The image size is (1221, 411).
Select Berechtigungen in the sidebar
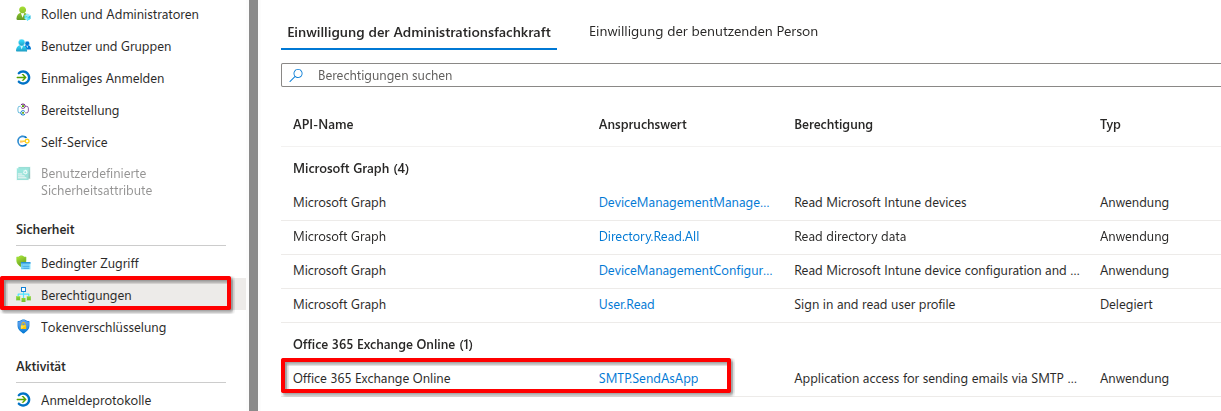point(86,295)
